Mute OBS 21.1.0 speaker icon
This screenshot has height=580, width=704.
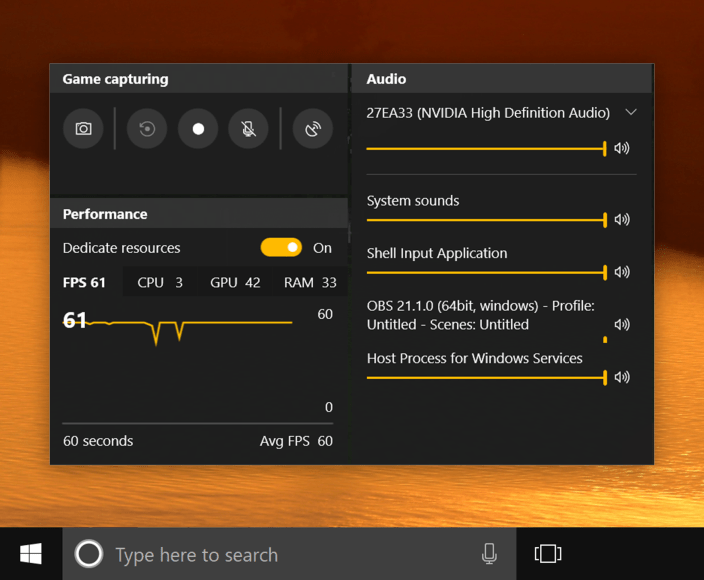coord(622,324)
